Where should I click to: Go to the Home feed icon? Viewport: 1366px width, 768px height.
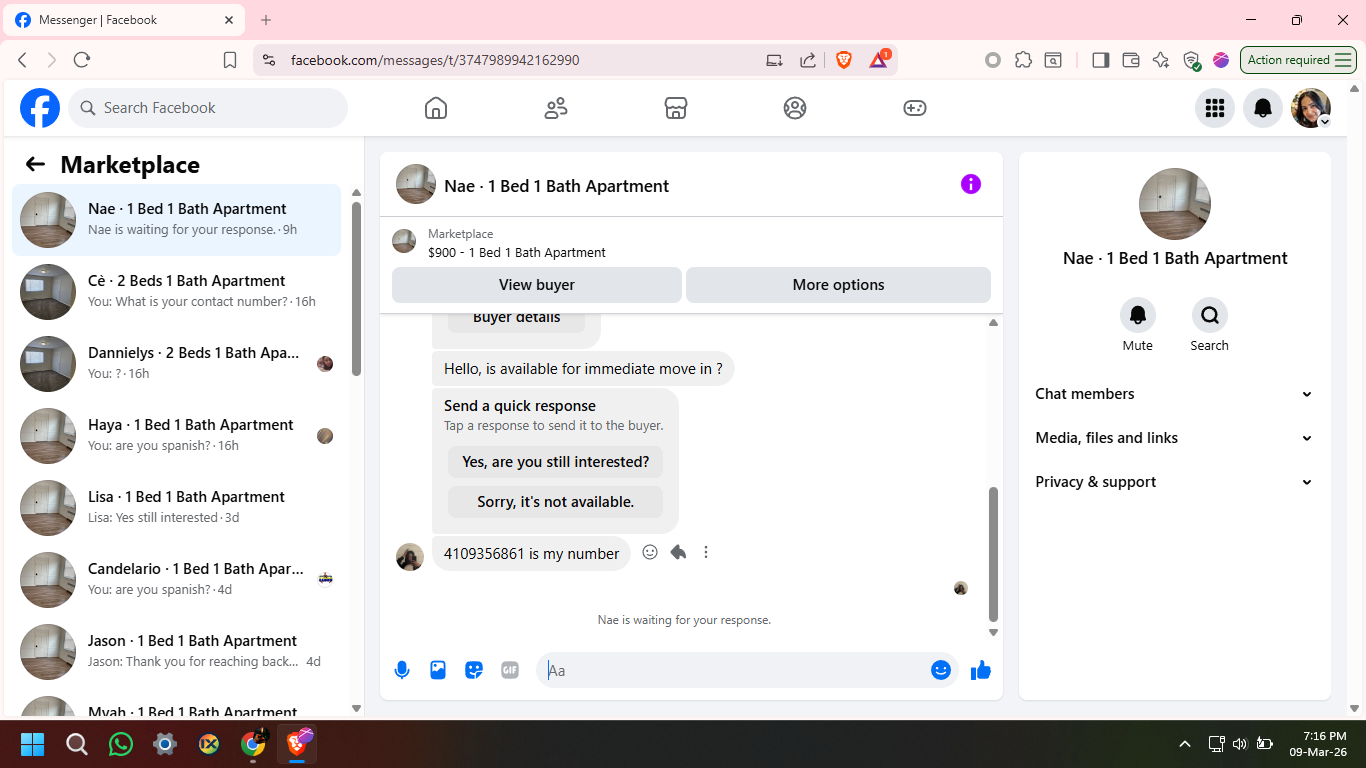click(436, 108)
